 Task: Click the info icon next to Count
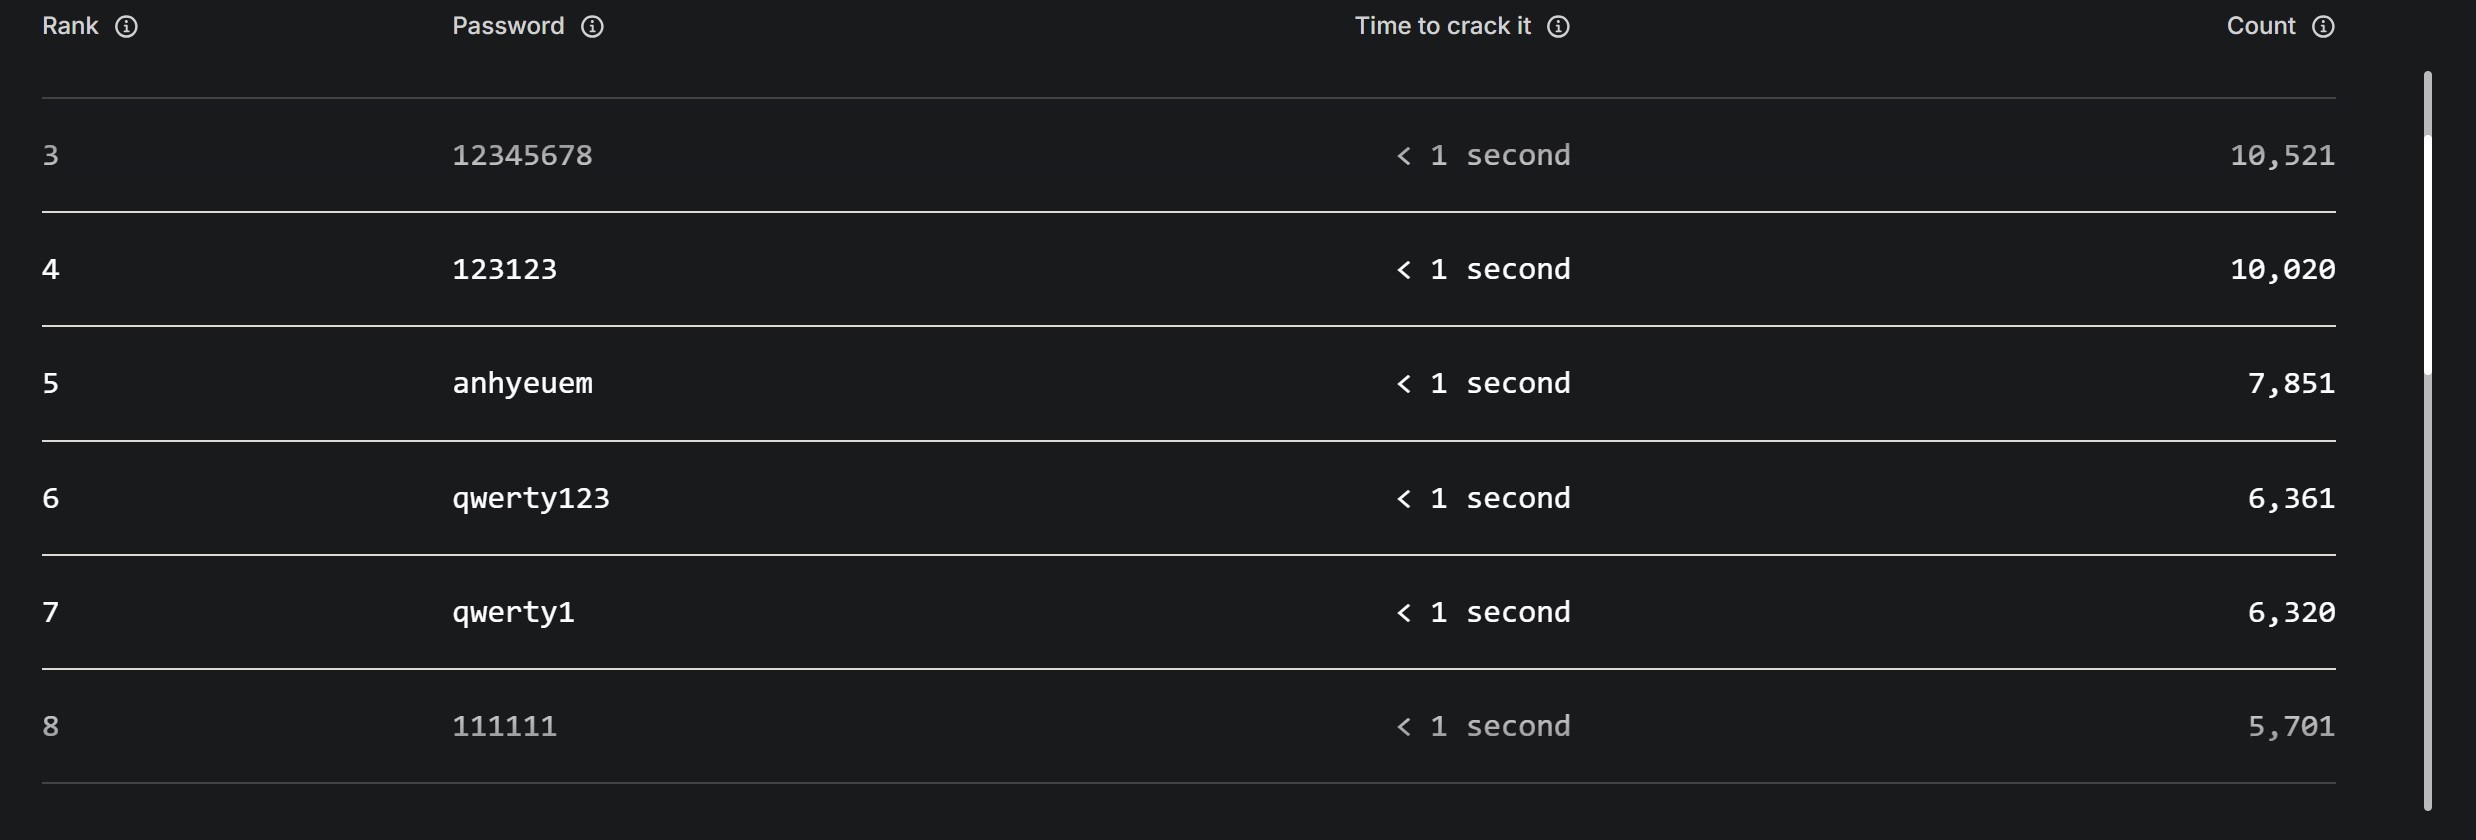(x=2323, y=27)
